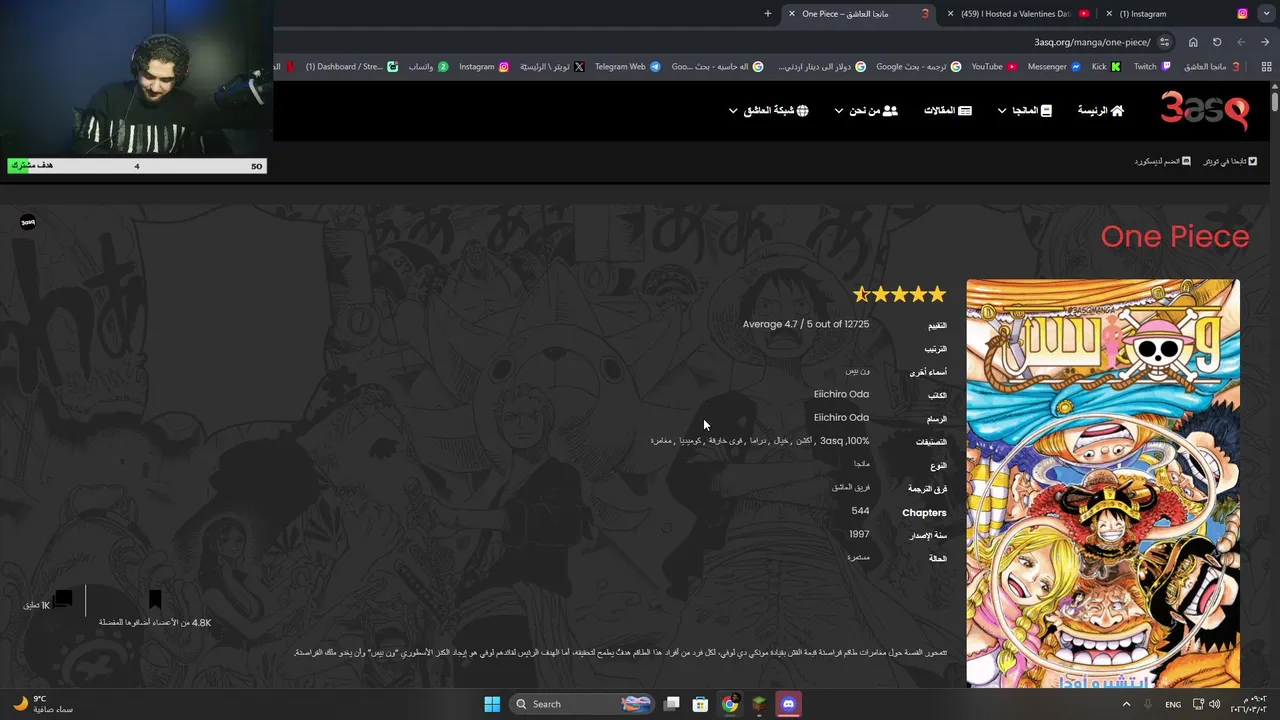The width and height of the screenshot is (1280, 720).
Task: Open the المقالات articles nav item
Action: coord(947,111)
